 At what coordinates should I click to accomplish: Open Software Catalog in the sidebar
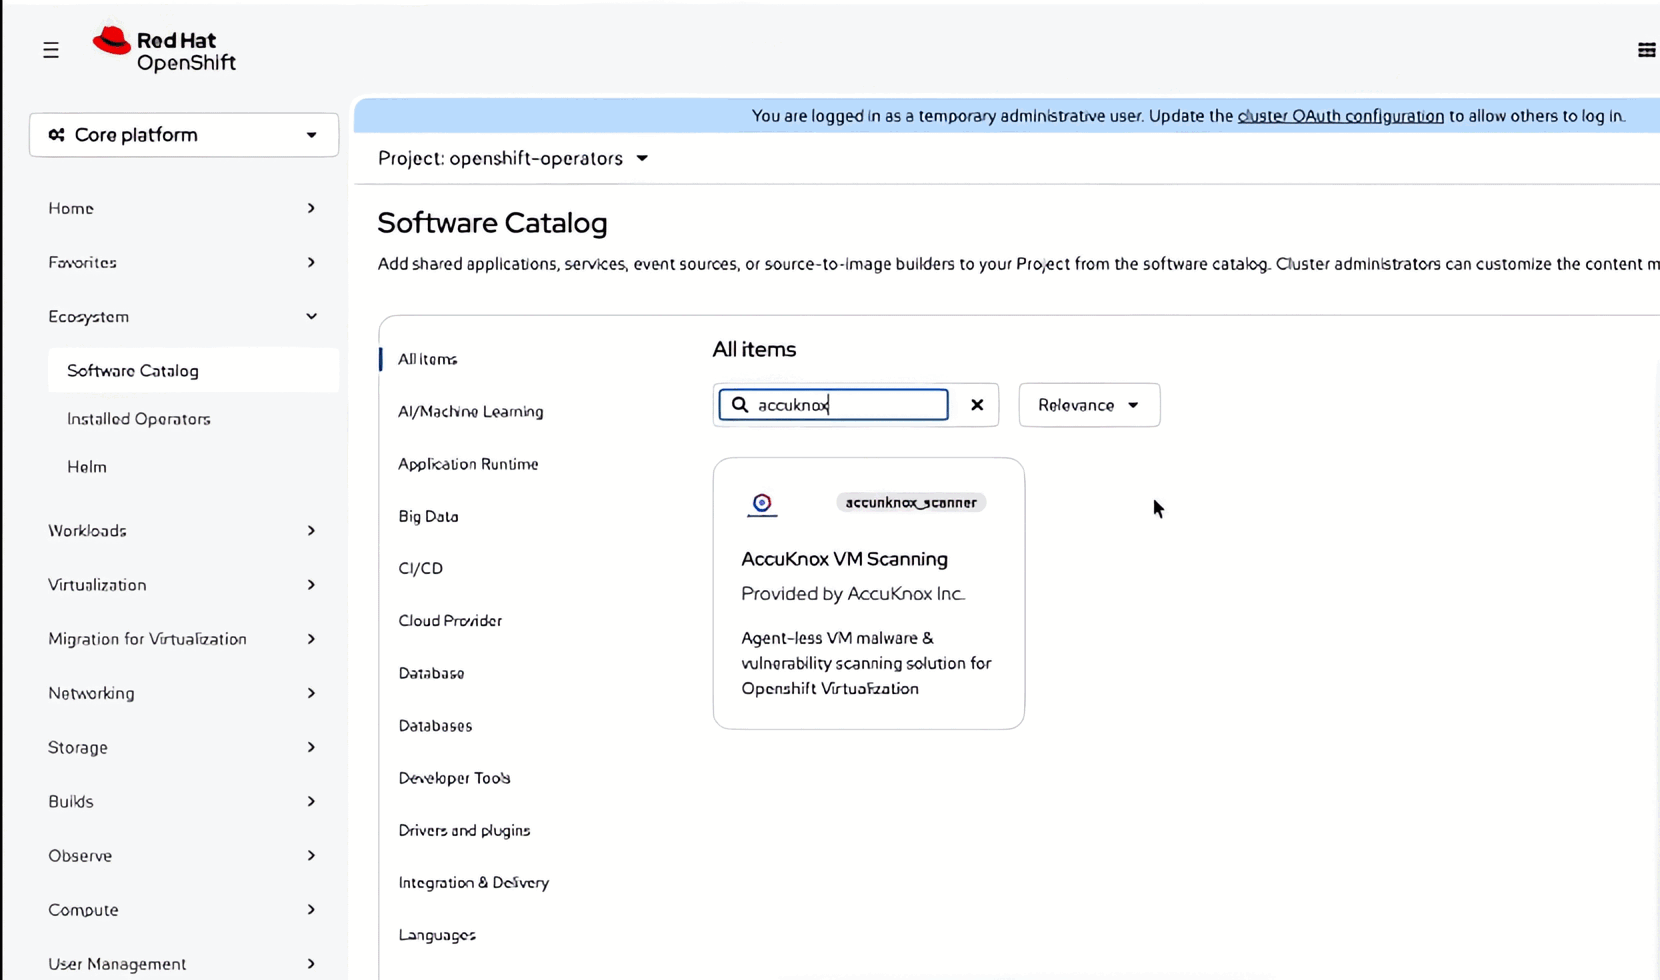[193, 370]
